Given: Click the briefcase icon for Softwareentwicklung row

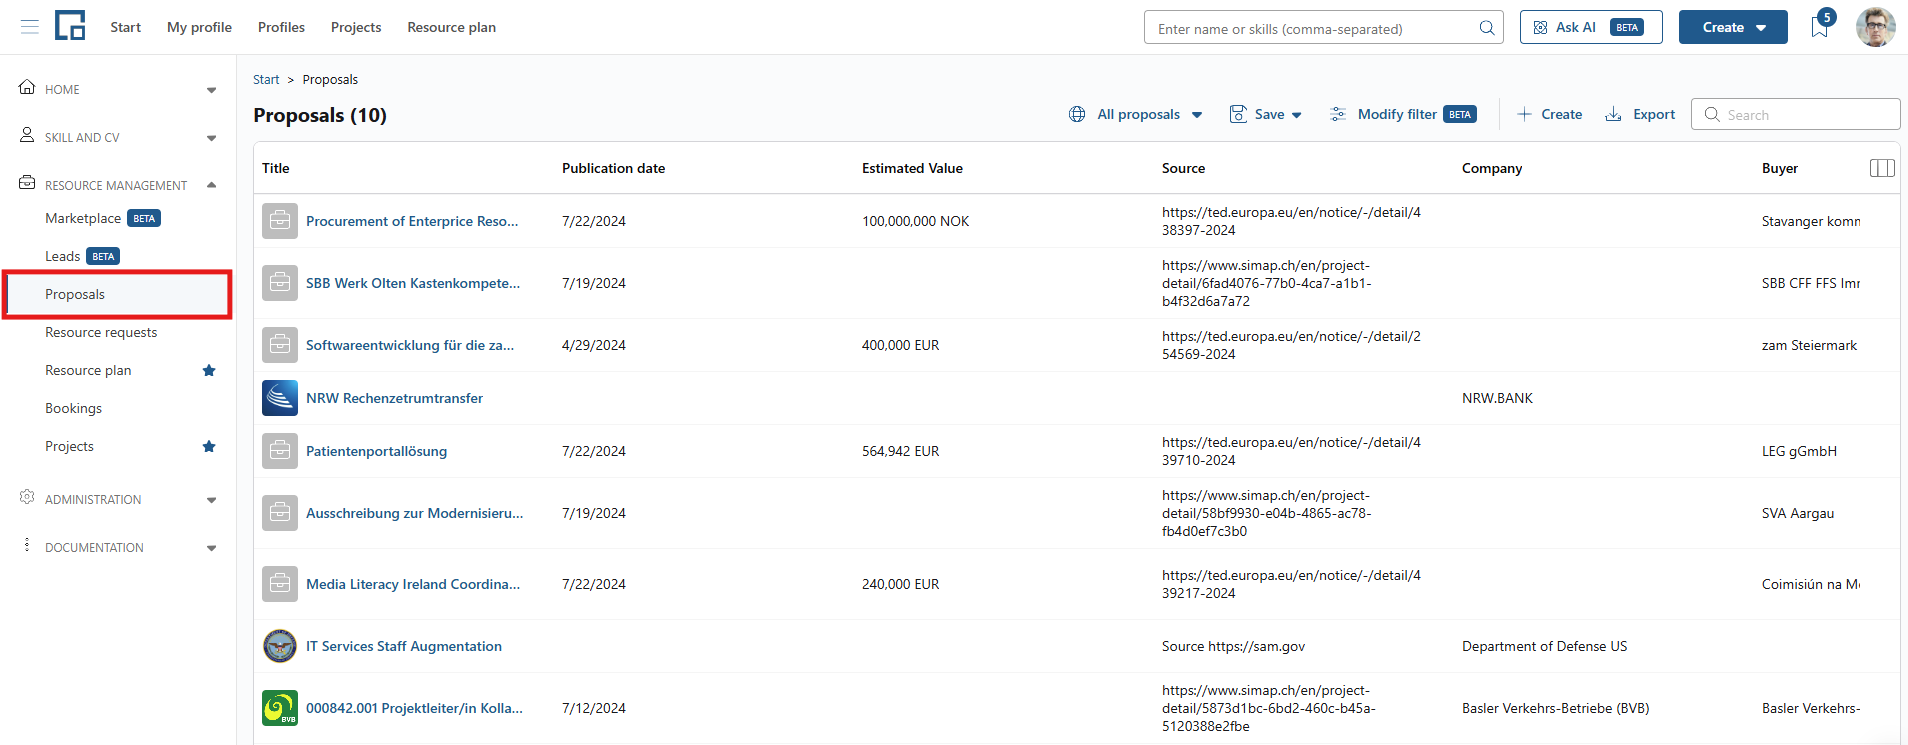Looking at the screenshot, I should click(x=280, y=345).
